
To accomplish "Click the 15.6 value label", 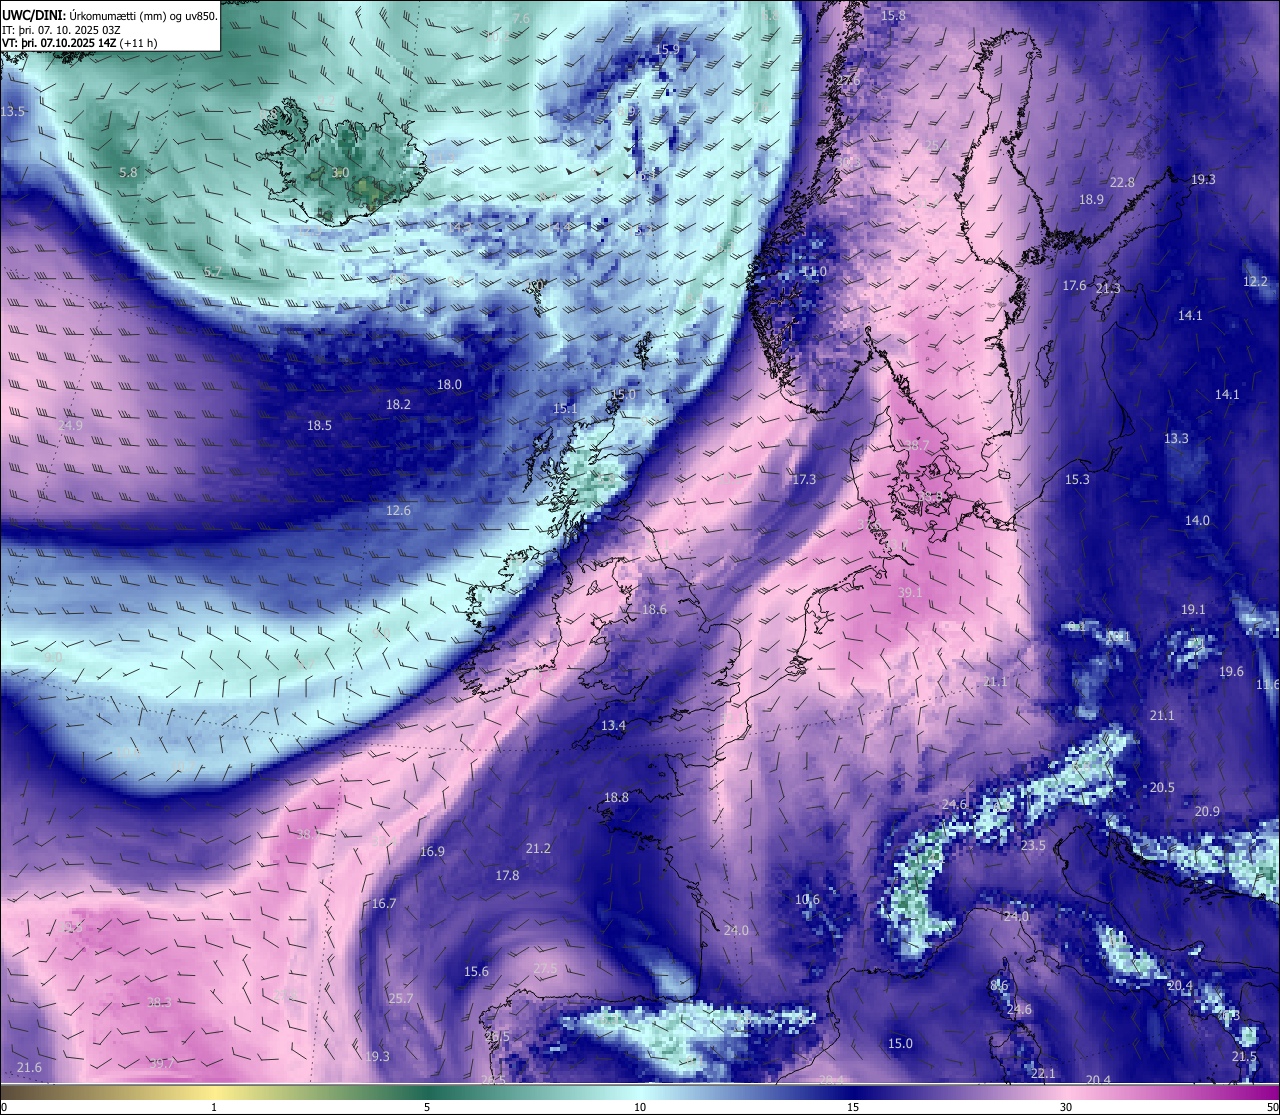I will click(476, 972).
